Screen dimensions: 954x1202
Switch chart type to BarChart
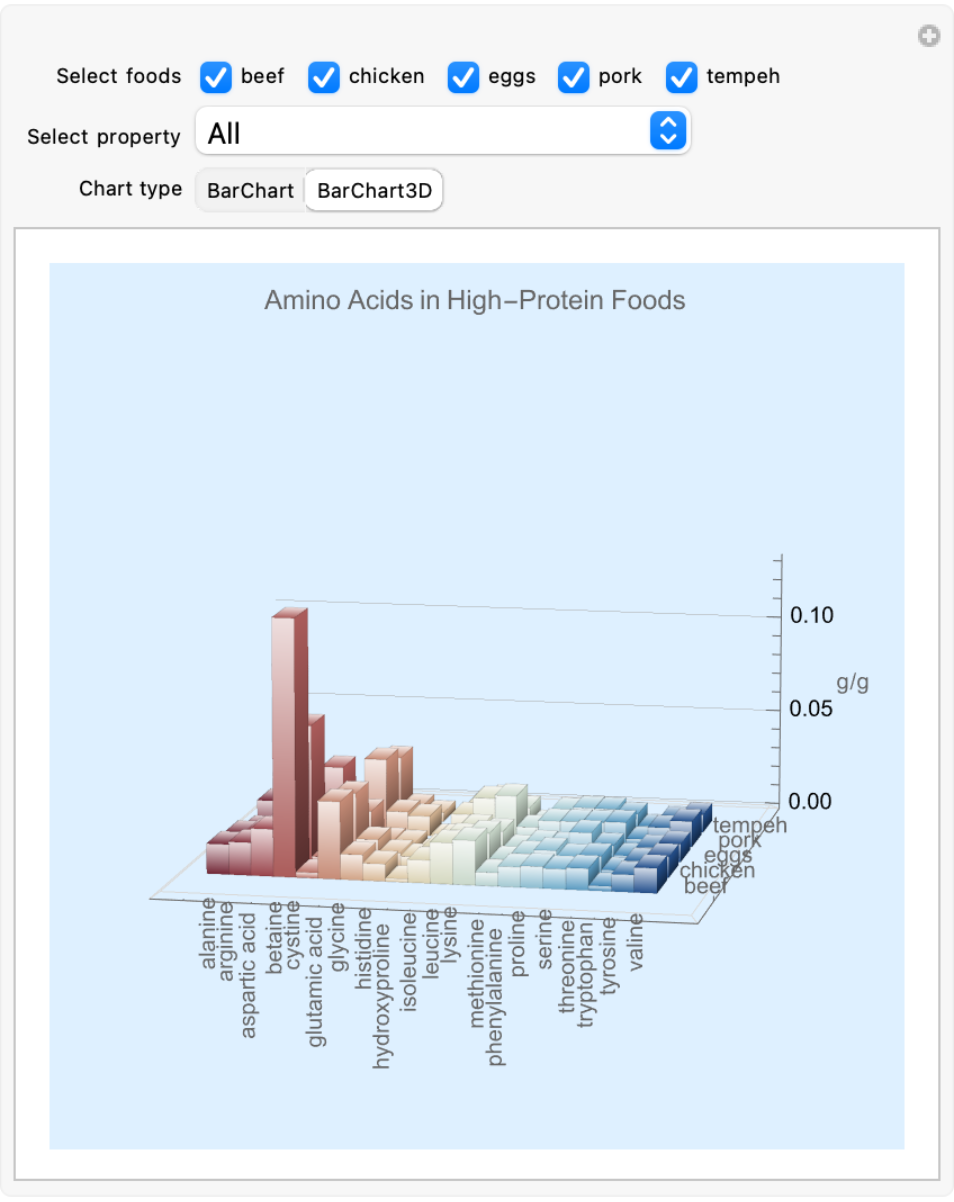250,190
